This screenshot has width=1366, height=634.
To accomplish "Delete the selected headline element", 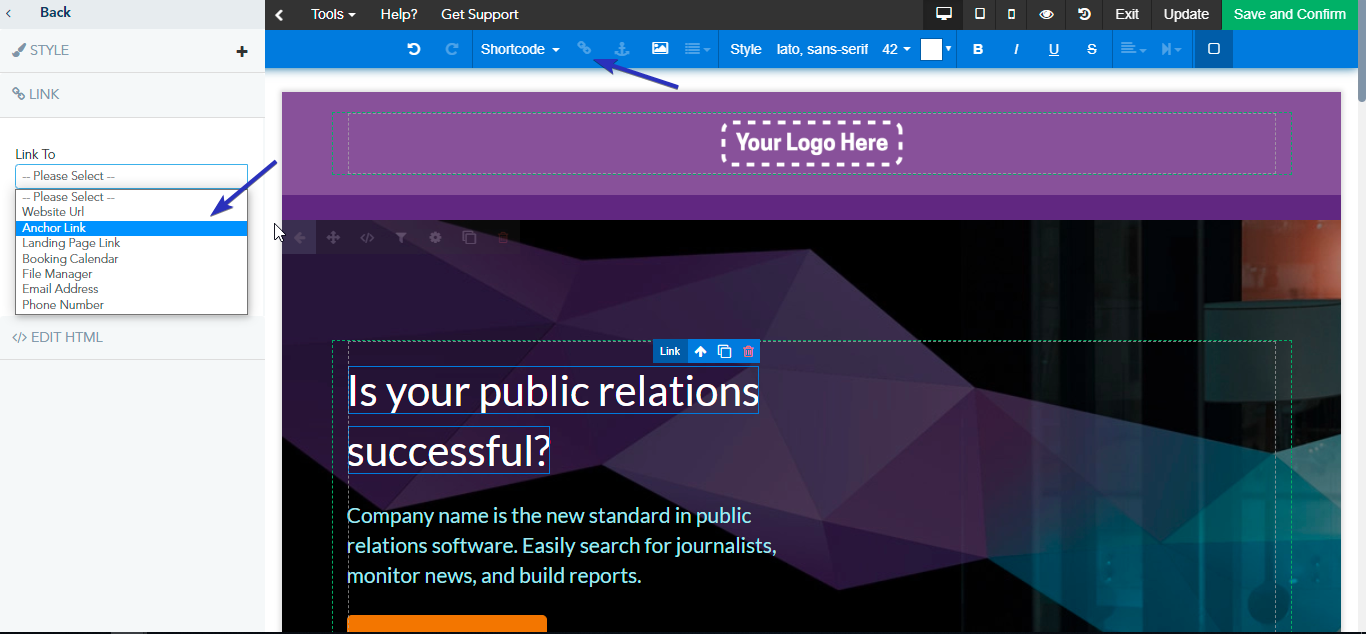I will pos(748,352).
